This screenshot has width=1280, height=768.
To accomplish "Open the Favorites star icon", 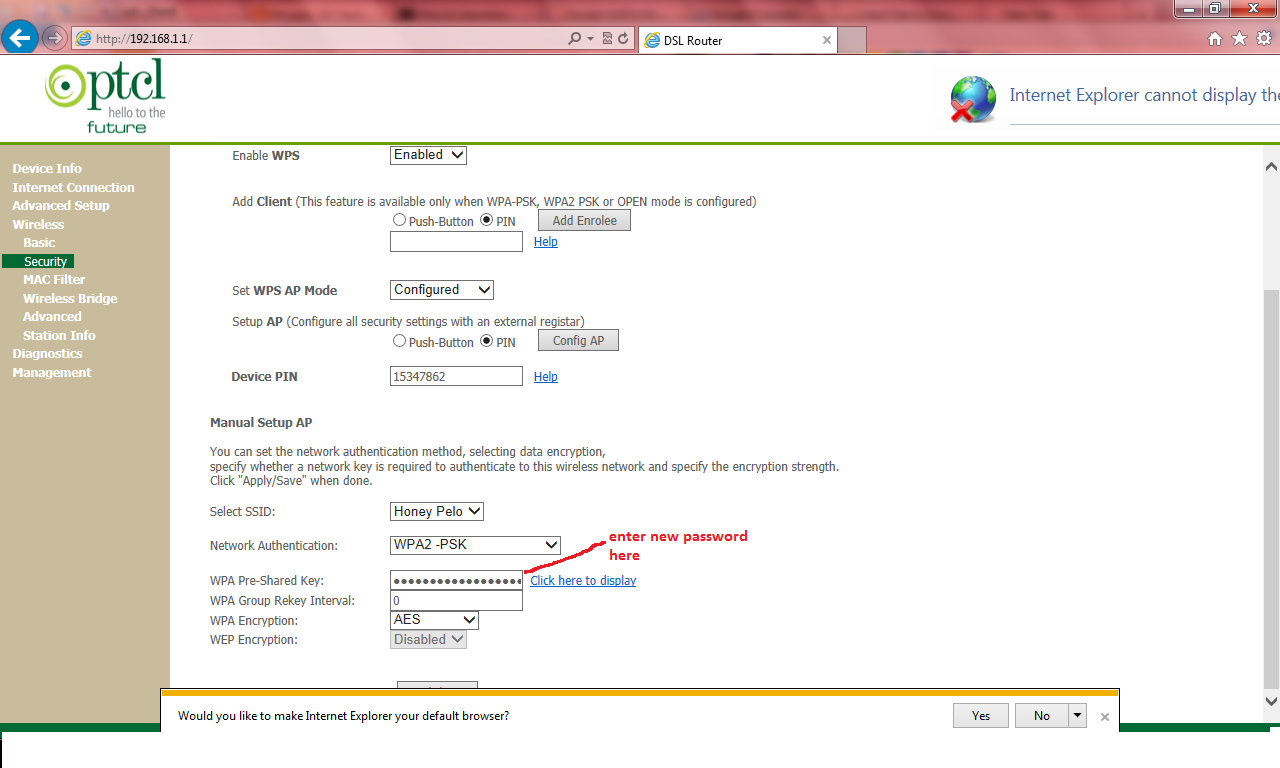I will (1239, 37).
